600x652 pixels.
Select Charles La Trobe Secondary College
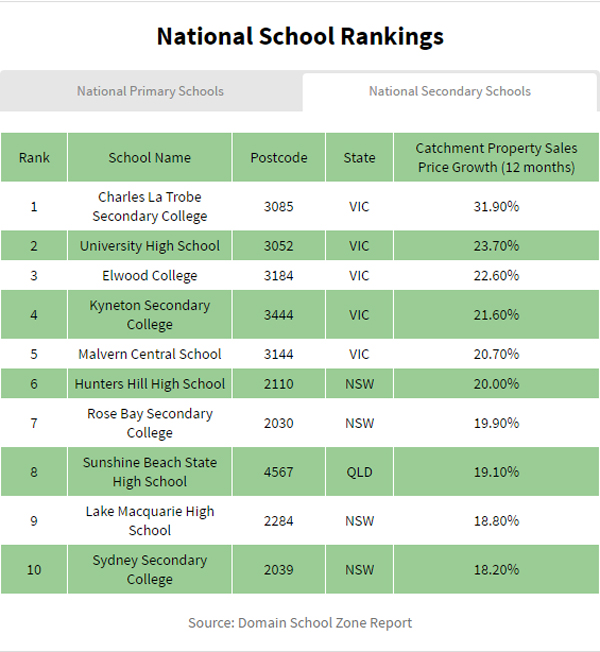(x=150, y=207)
